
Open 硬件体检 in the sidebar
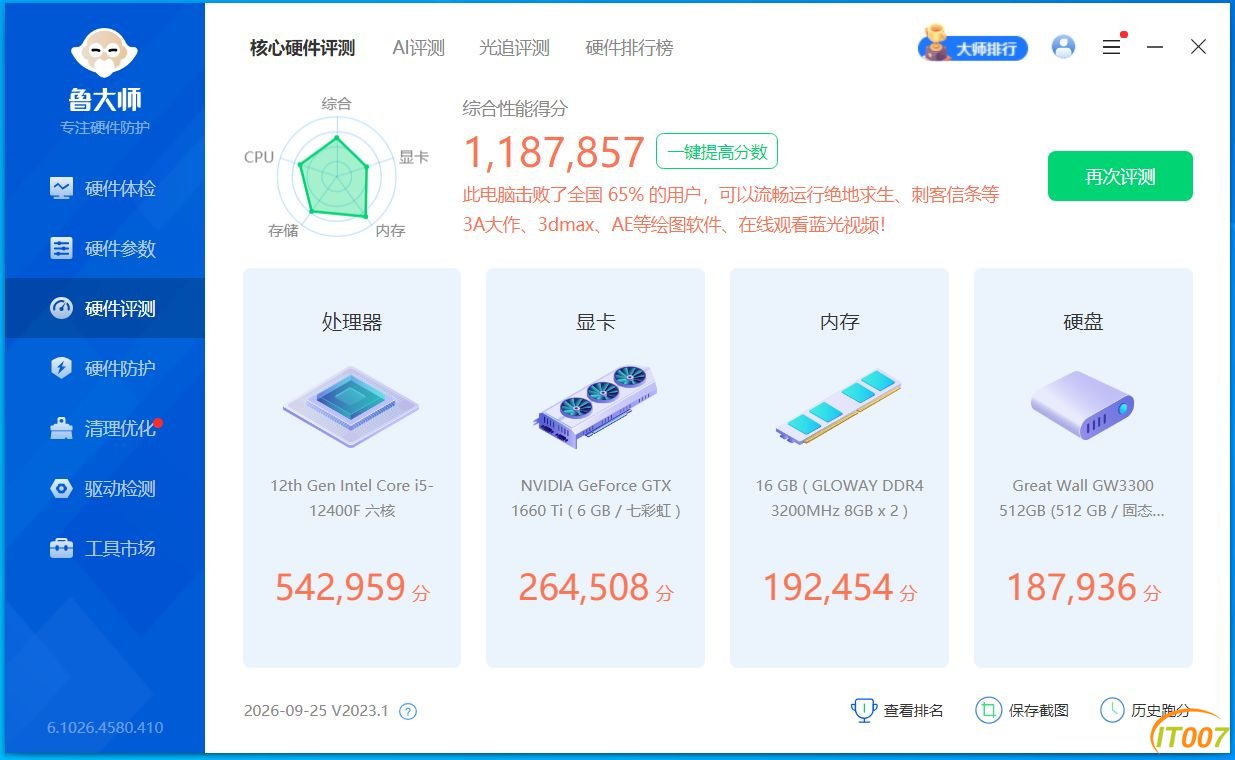pyautogui.click(x=104, y=188)
